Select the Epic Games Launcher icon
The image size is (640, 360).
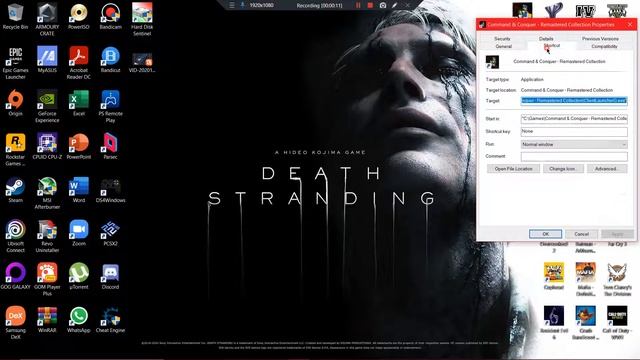(16, 63)
